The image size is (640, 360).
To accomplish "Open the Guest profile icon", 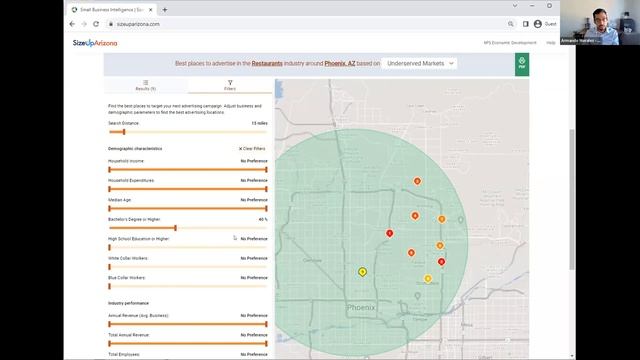I will click(x=538, y=24).
